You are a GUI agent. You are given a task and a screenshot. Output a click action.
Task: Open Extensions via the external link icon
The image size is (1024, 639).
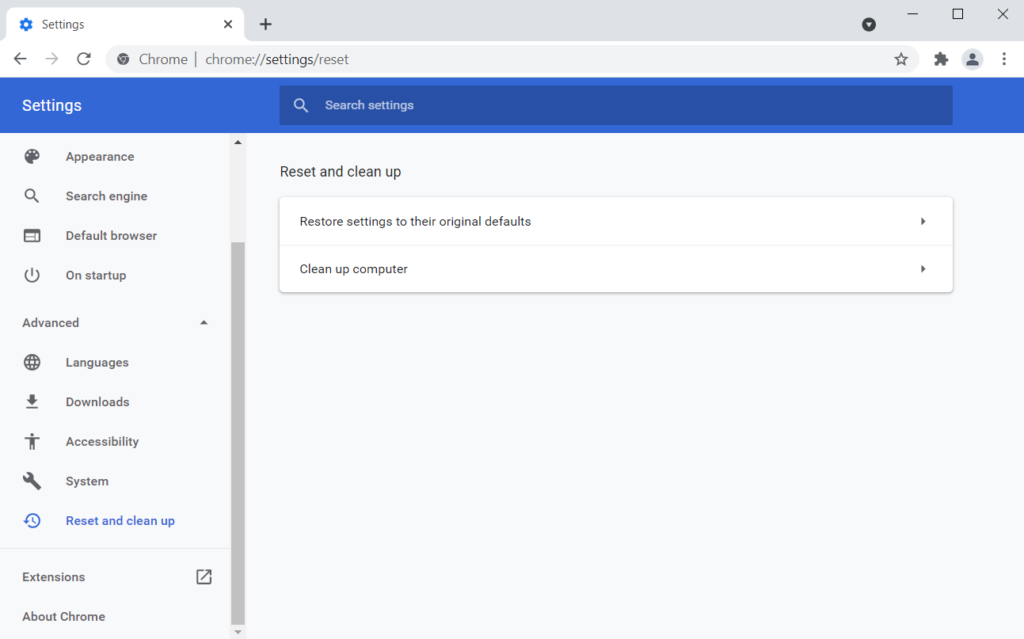[203, 577]
